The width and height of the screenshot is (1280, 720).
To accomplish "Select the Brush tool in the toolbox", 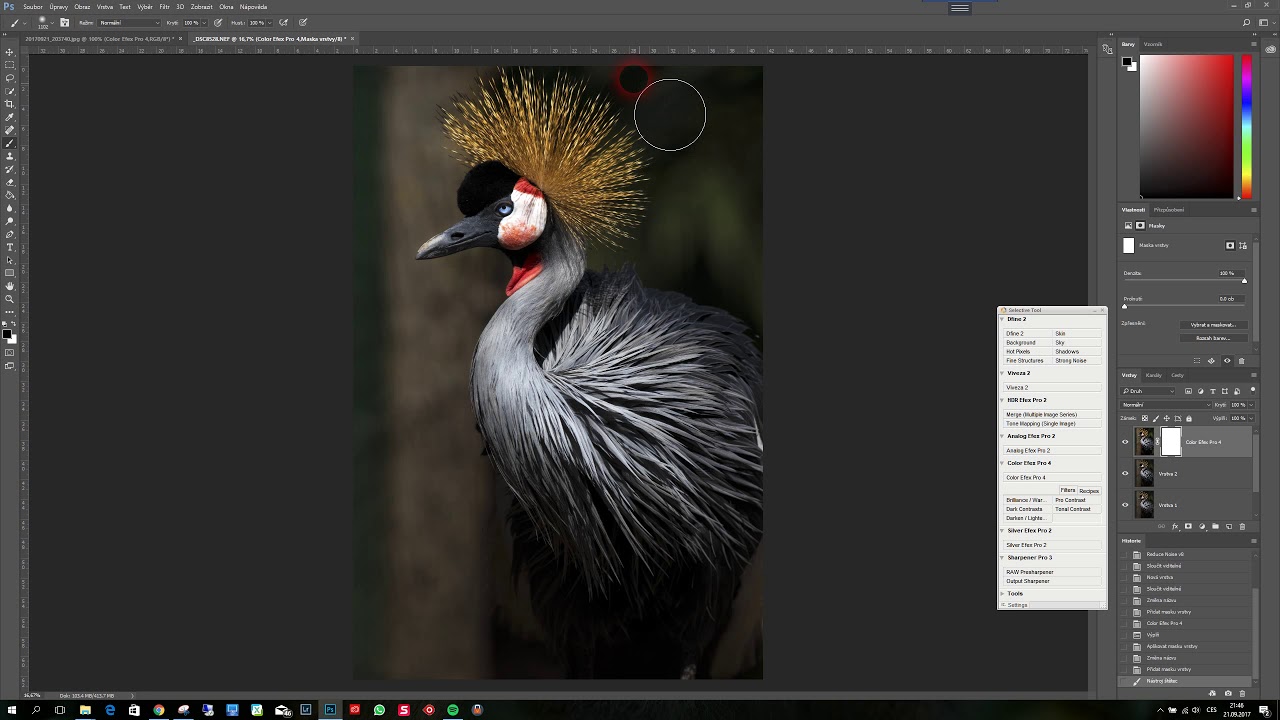I will 10,143.
